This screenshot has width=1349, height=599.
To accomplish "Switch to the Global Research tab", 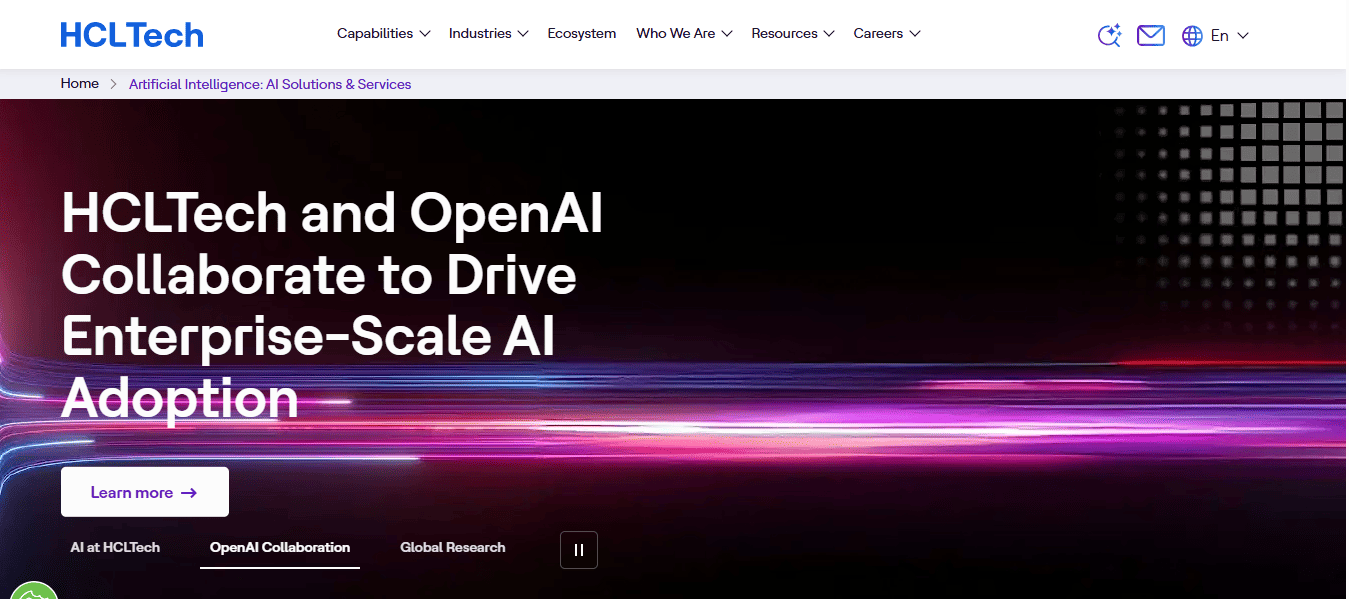I will (x=453, y=548).
